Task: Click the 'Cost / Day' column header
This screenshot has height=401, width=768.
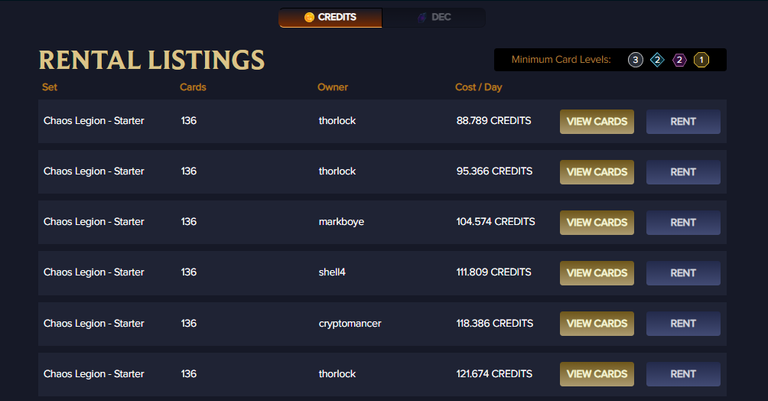Action: point(479,87)
